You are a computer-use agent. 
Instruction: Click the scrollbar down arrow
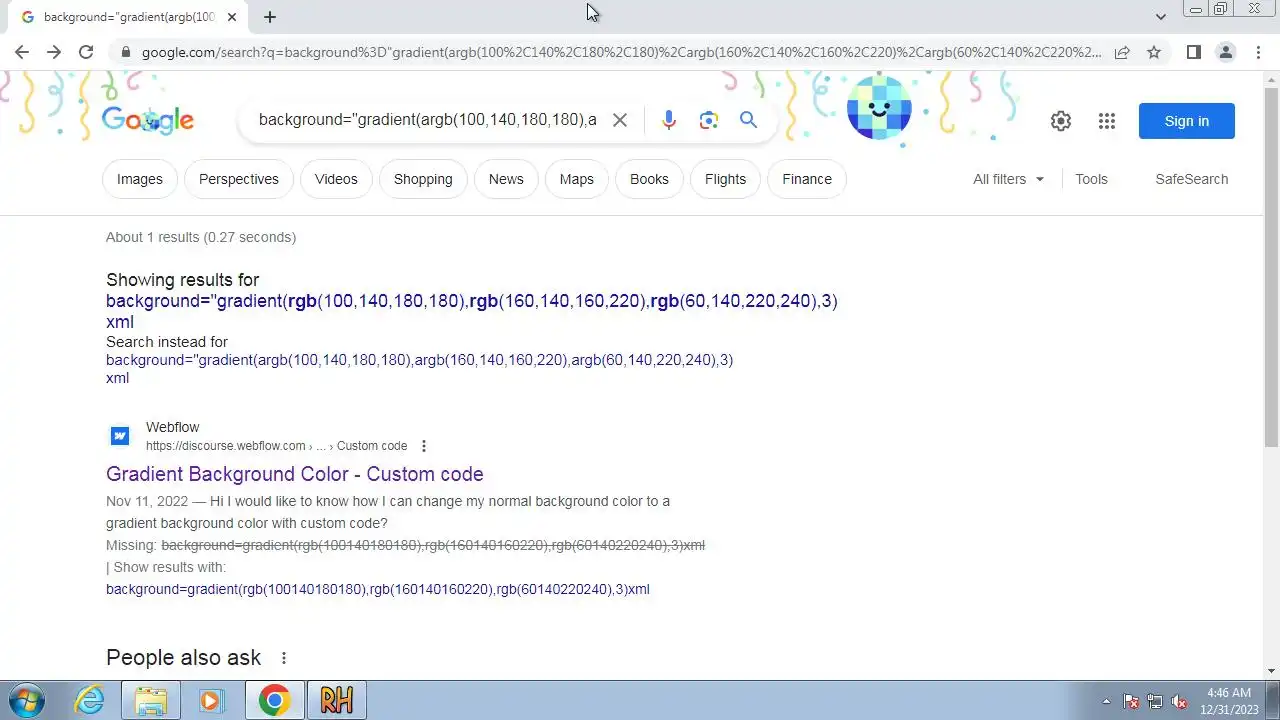pyautogui.click(x=1271, y=671)
